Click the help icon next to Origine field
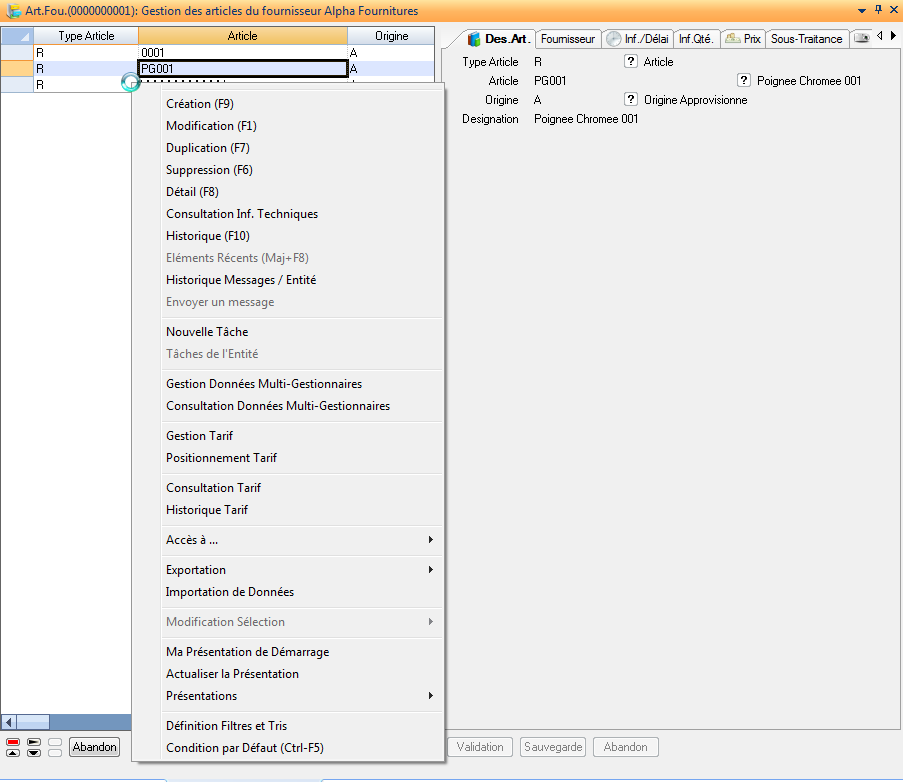The width and height of the screenshot is (903, 782). click(x=631, y=100)
